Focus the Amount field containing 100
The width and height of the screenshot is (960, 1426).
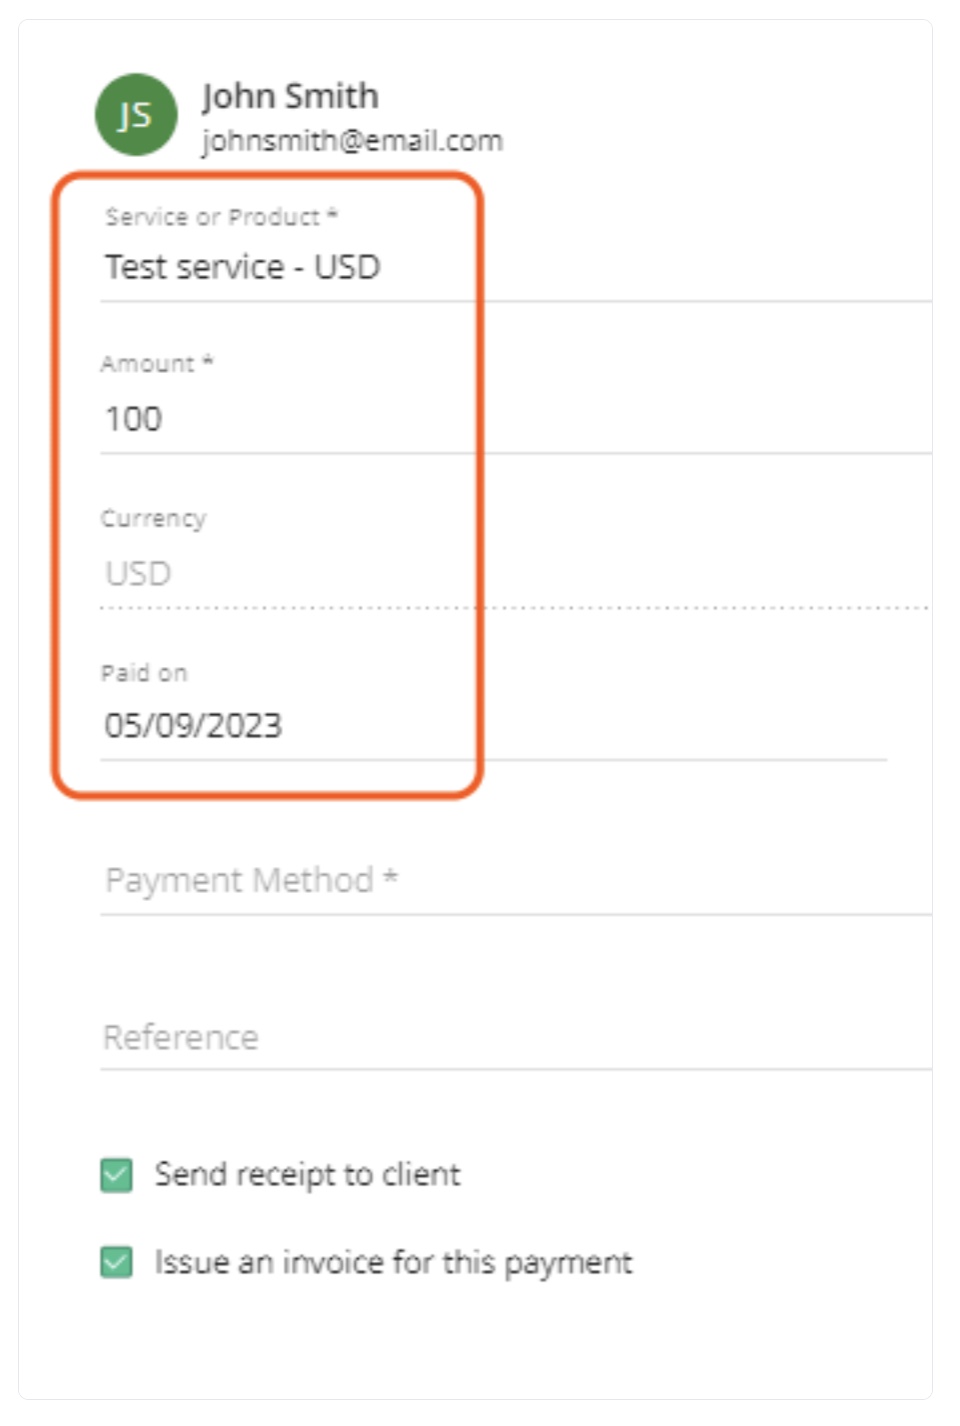click(x=515, y=419)
